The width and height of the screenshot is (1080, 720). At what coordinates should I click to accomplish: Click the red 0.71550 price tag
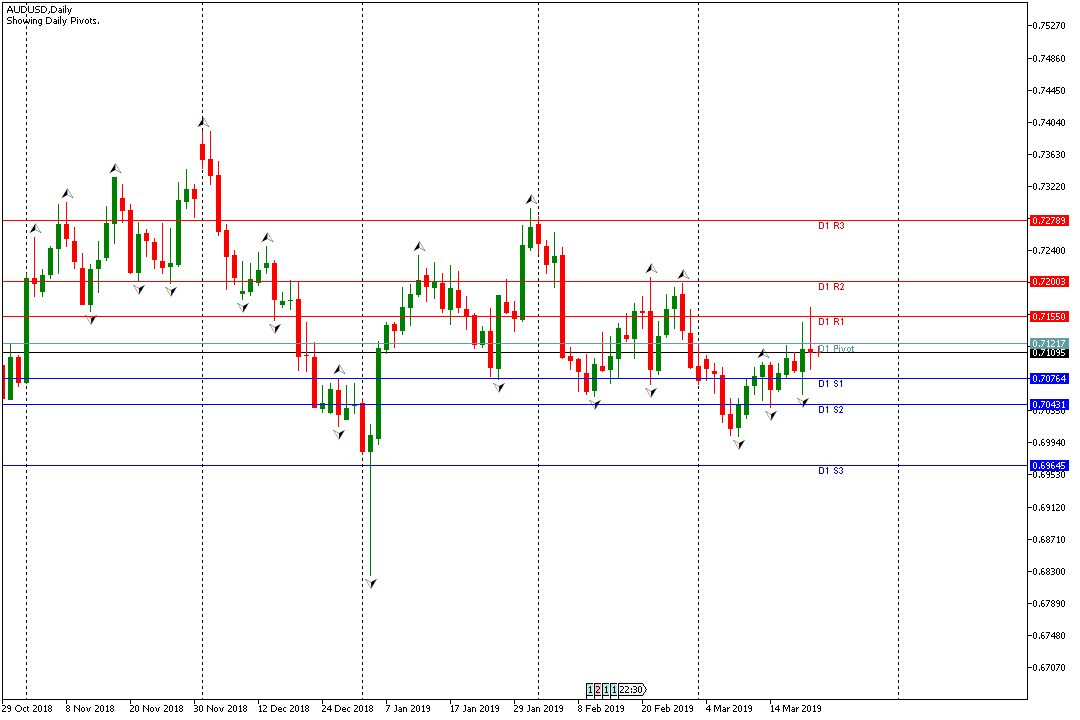(x=1049, y=316)
